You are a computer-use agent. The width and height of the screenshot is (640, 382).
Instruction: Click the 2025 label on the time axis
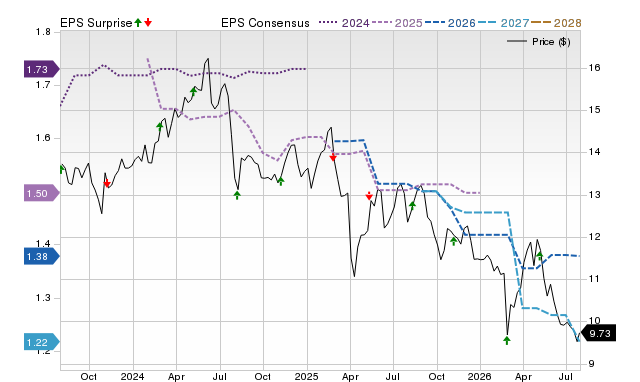(x=307, y=376)
